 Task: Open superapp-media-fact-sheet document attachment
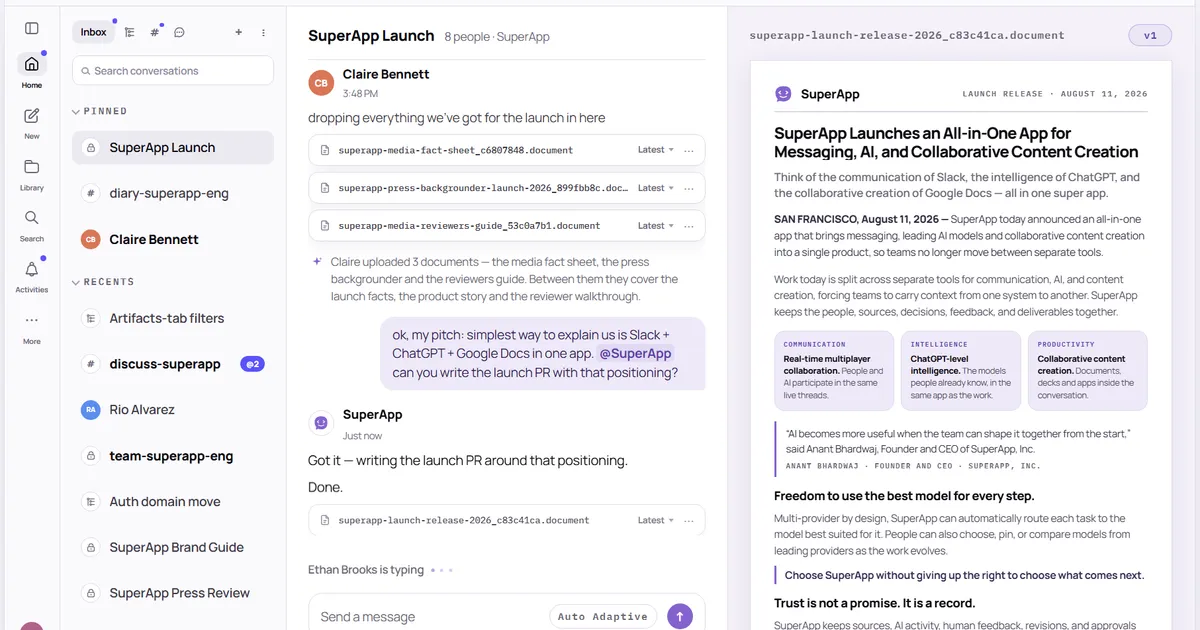507,150
